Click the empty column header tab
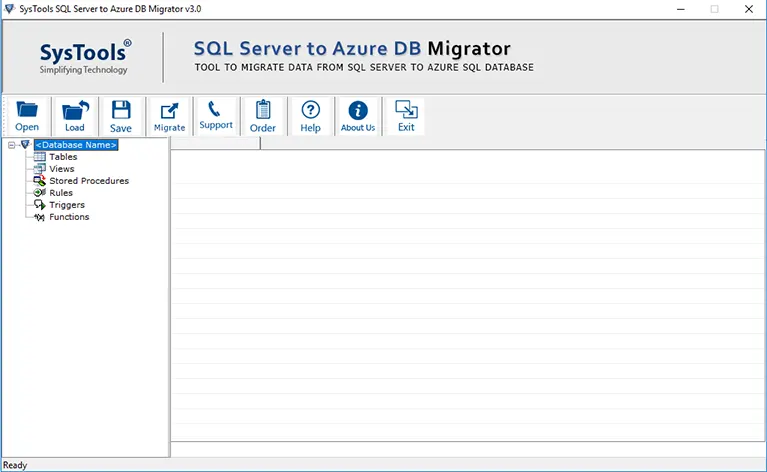Image resolution: width=767 pixels, height=472 pixels. [216, 143]
